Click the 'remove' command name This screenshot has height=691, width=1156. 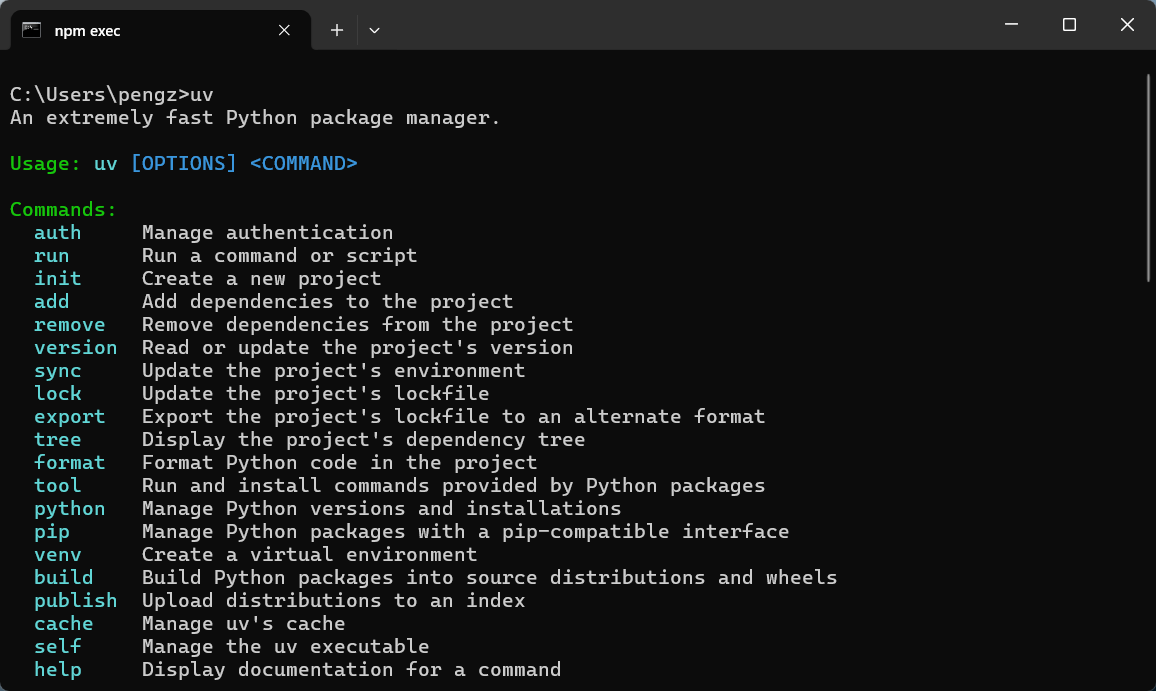(70, 325)
